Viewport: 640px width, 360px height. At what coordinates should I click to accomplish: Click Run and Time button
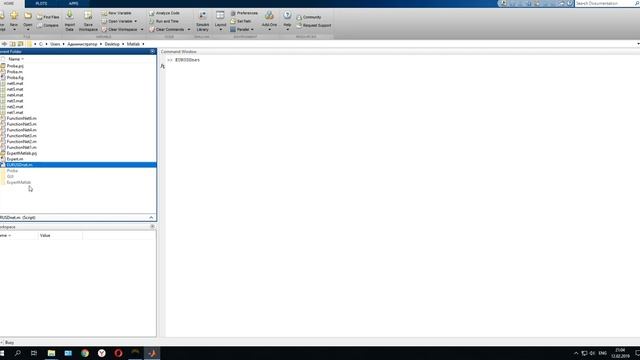click(164, 21)
